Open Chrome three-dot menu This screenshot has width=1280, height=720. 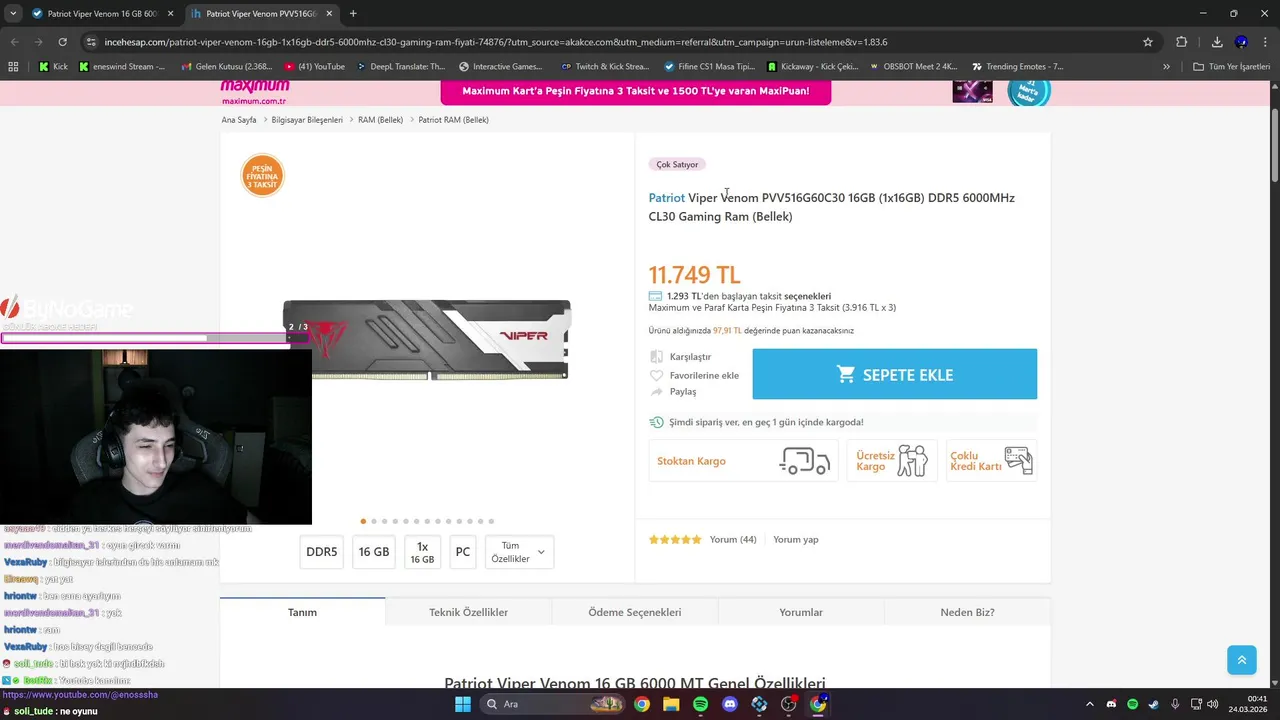click(1265, 42)
